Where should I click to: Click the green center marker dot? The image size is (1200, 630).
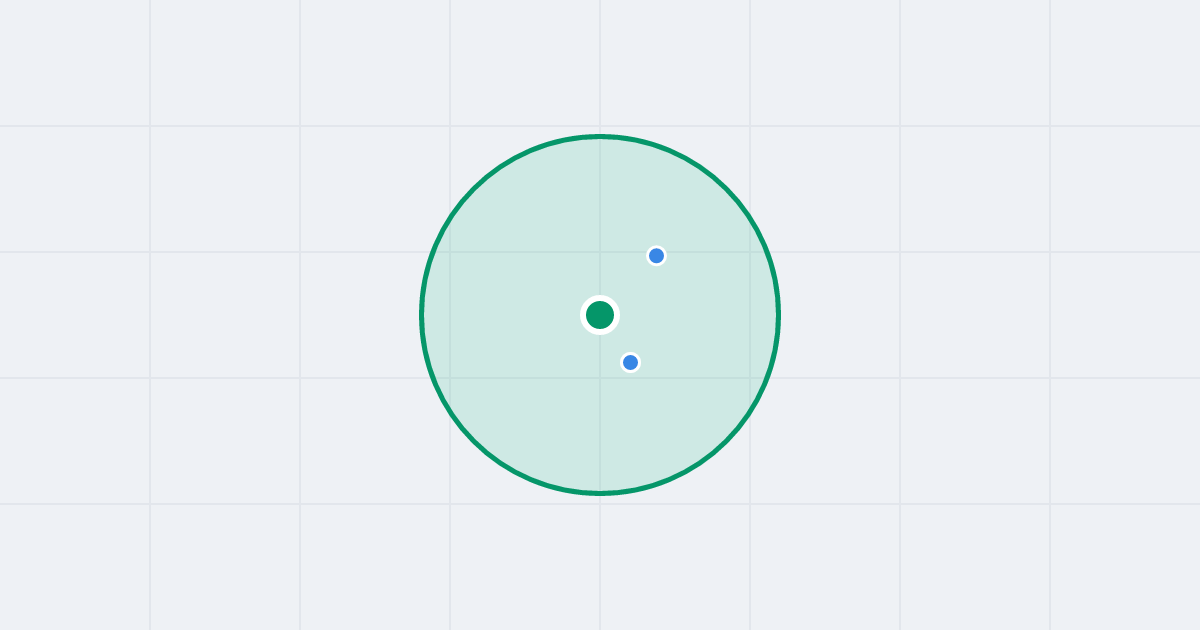pyautogui.click(x=600, y=315)
